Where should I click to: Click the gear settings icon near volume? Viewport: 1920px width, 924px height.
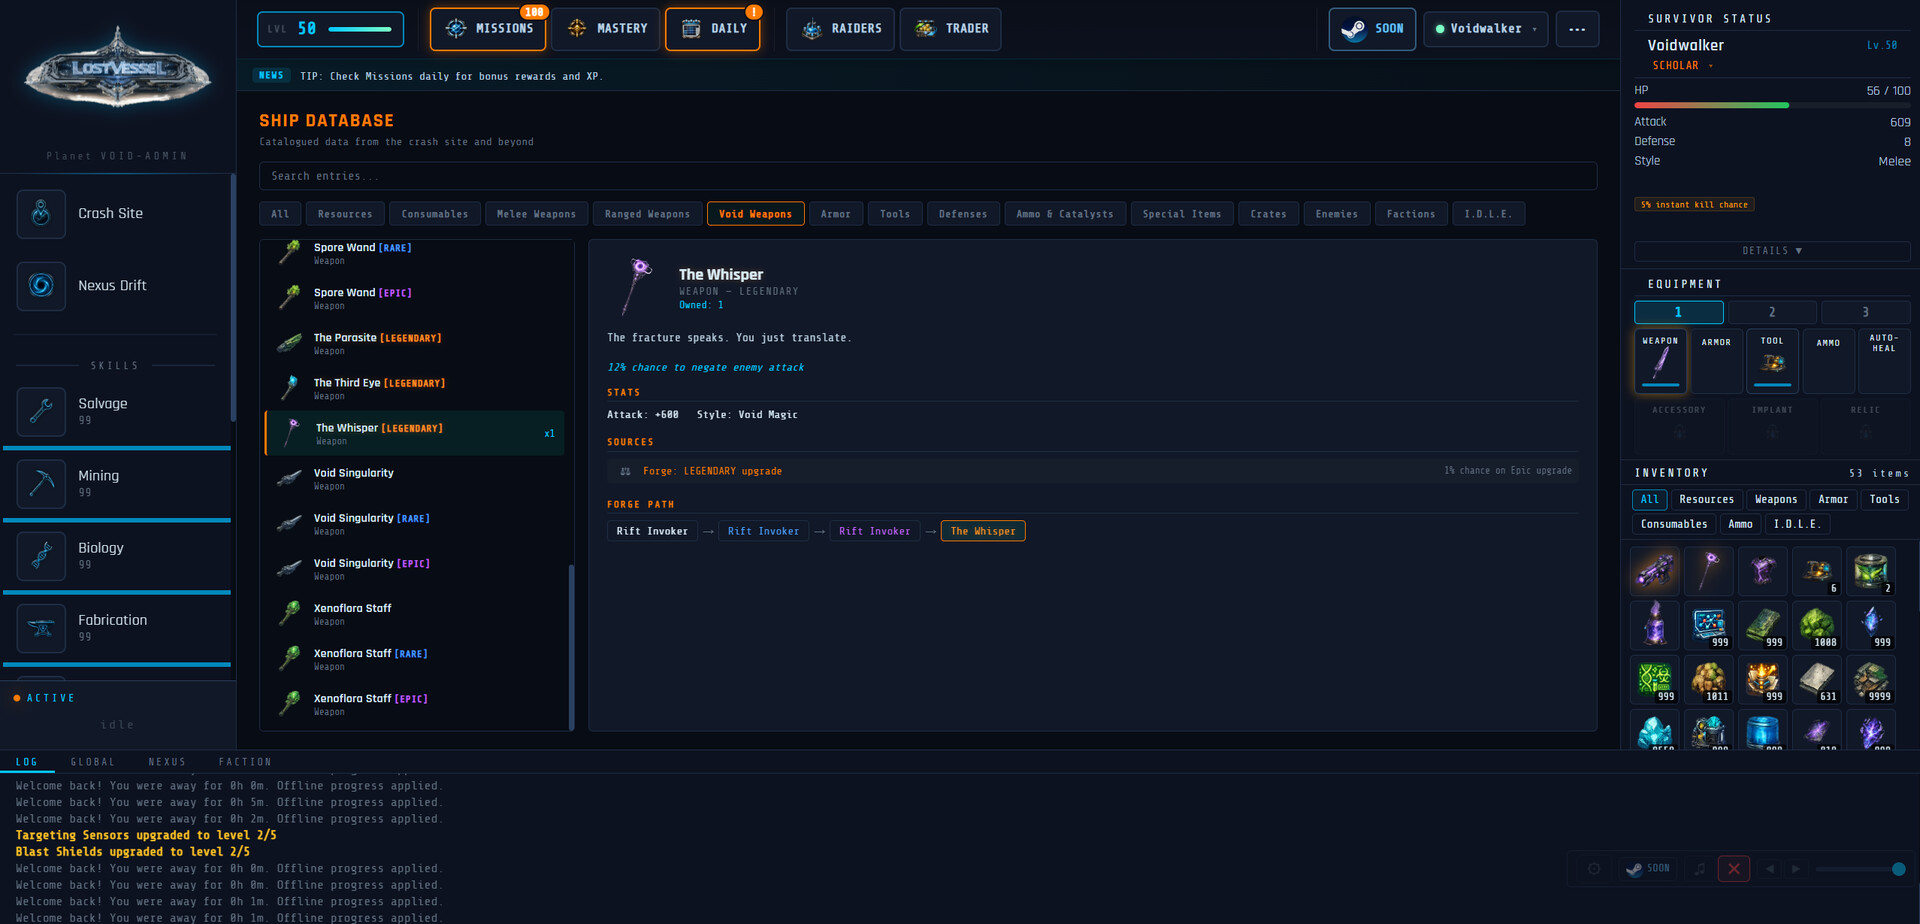pyautogui.click(x=1594, y=869)
